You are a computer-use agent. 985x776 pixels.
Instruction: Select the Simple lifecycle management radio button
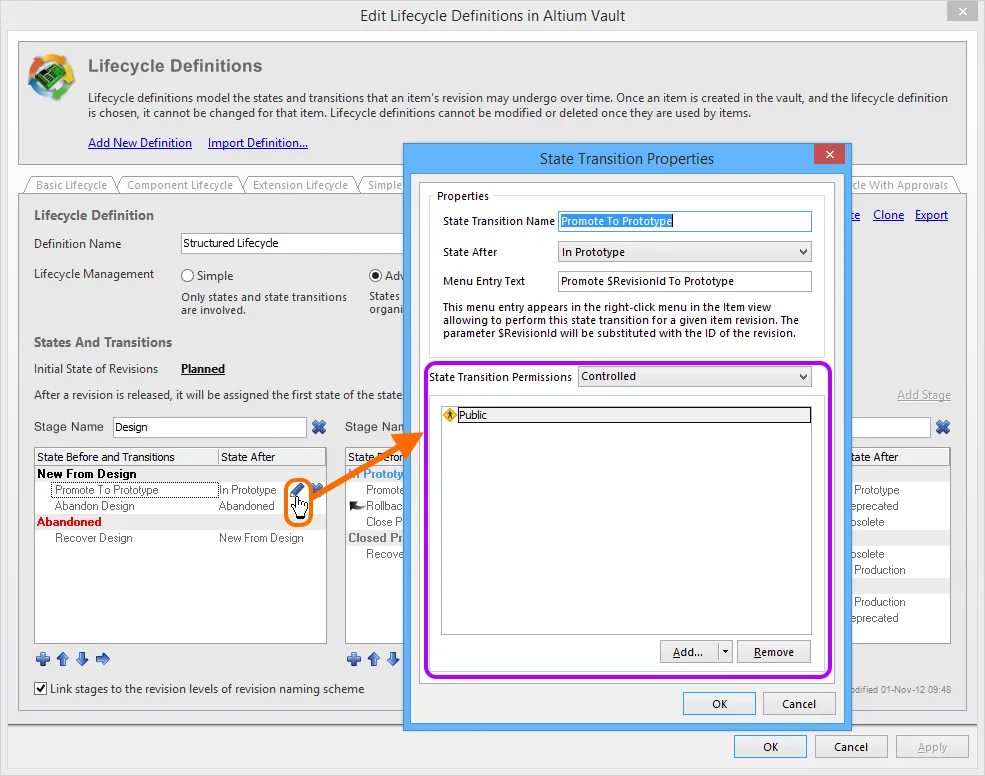[187, 276]
